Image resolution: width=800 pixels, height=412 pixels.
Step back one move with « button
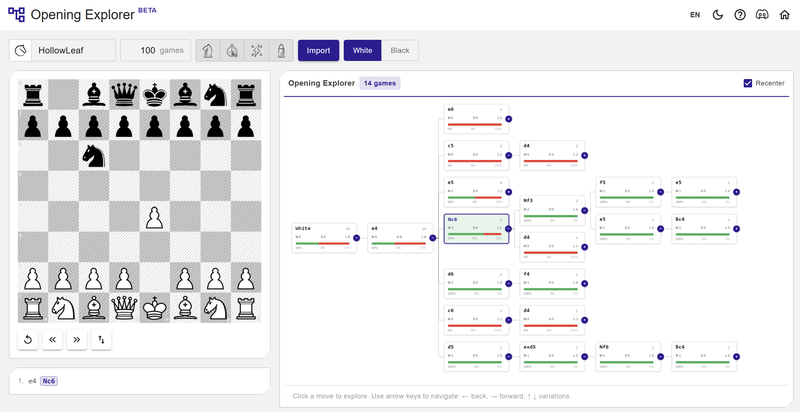click(x=52, y=340)
